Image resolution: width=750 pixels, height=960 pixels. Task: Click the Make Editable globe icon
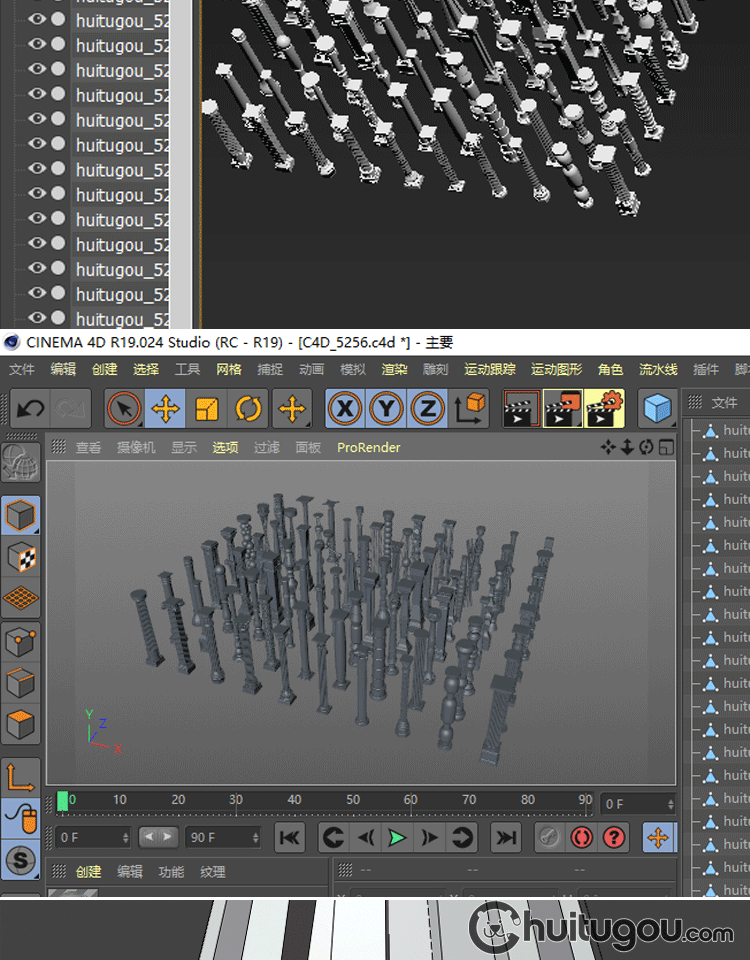(x=22, y=463)
